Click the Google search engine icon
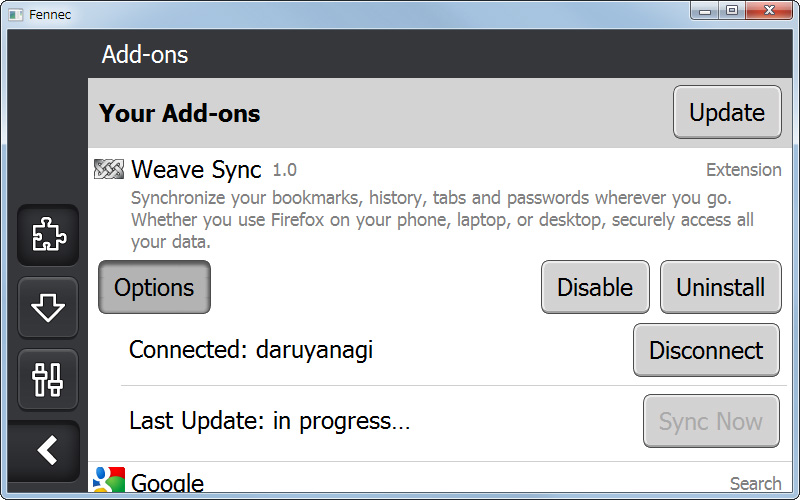Image resolution: width=800 pixels, height=500 pixels. coord(109,482)
